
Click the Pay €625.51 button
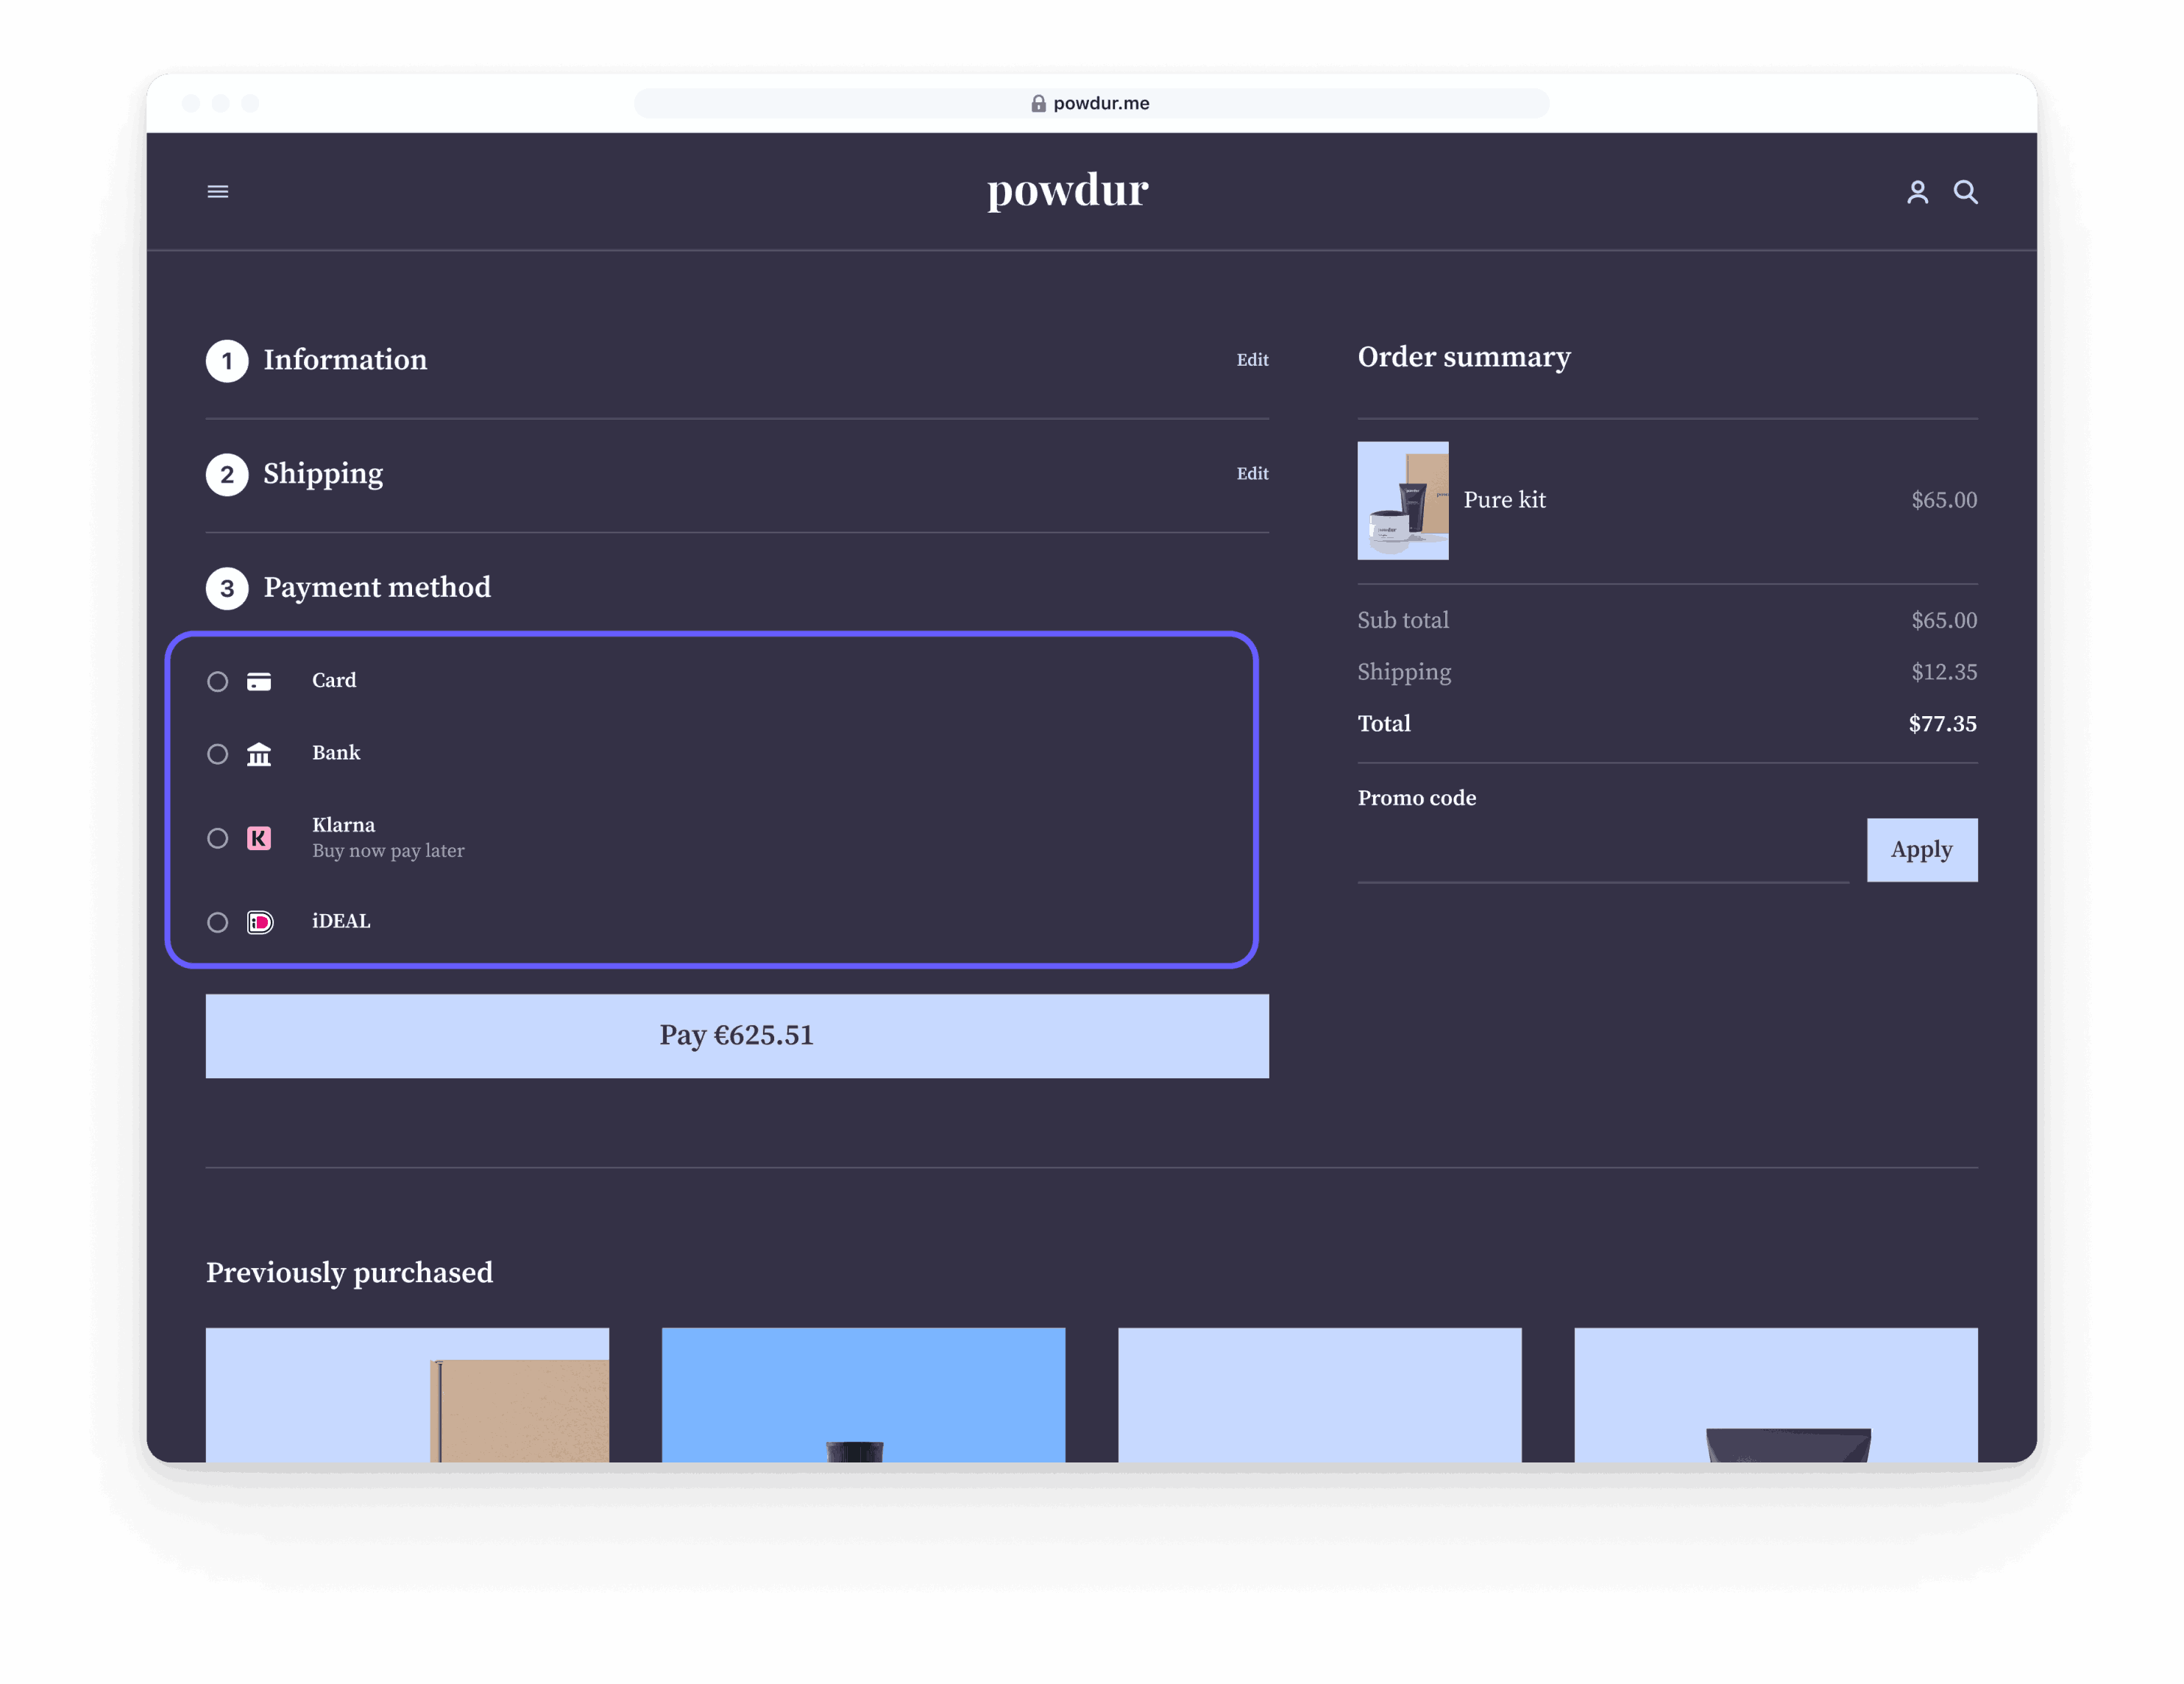736,1036
